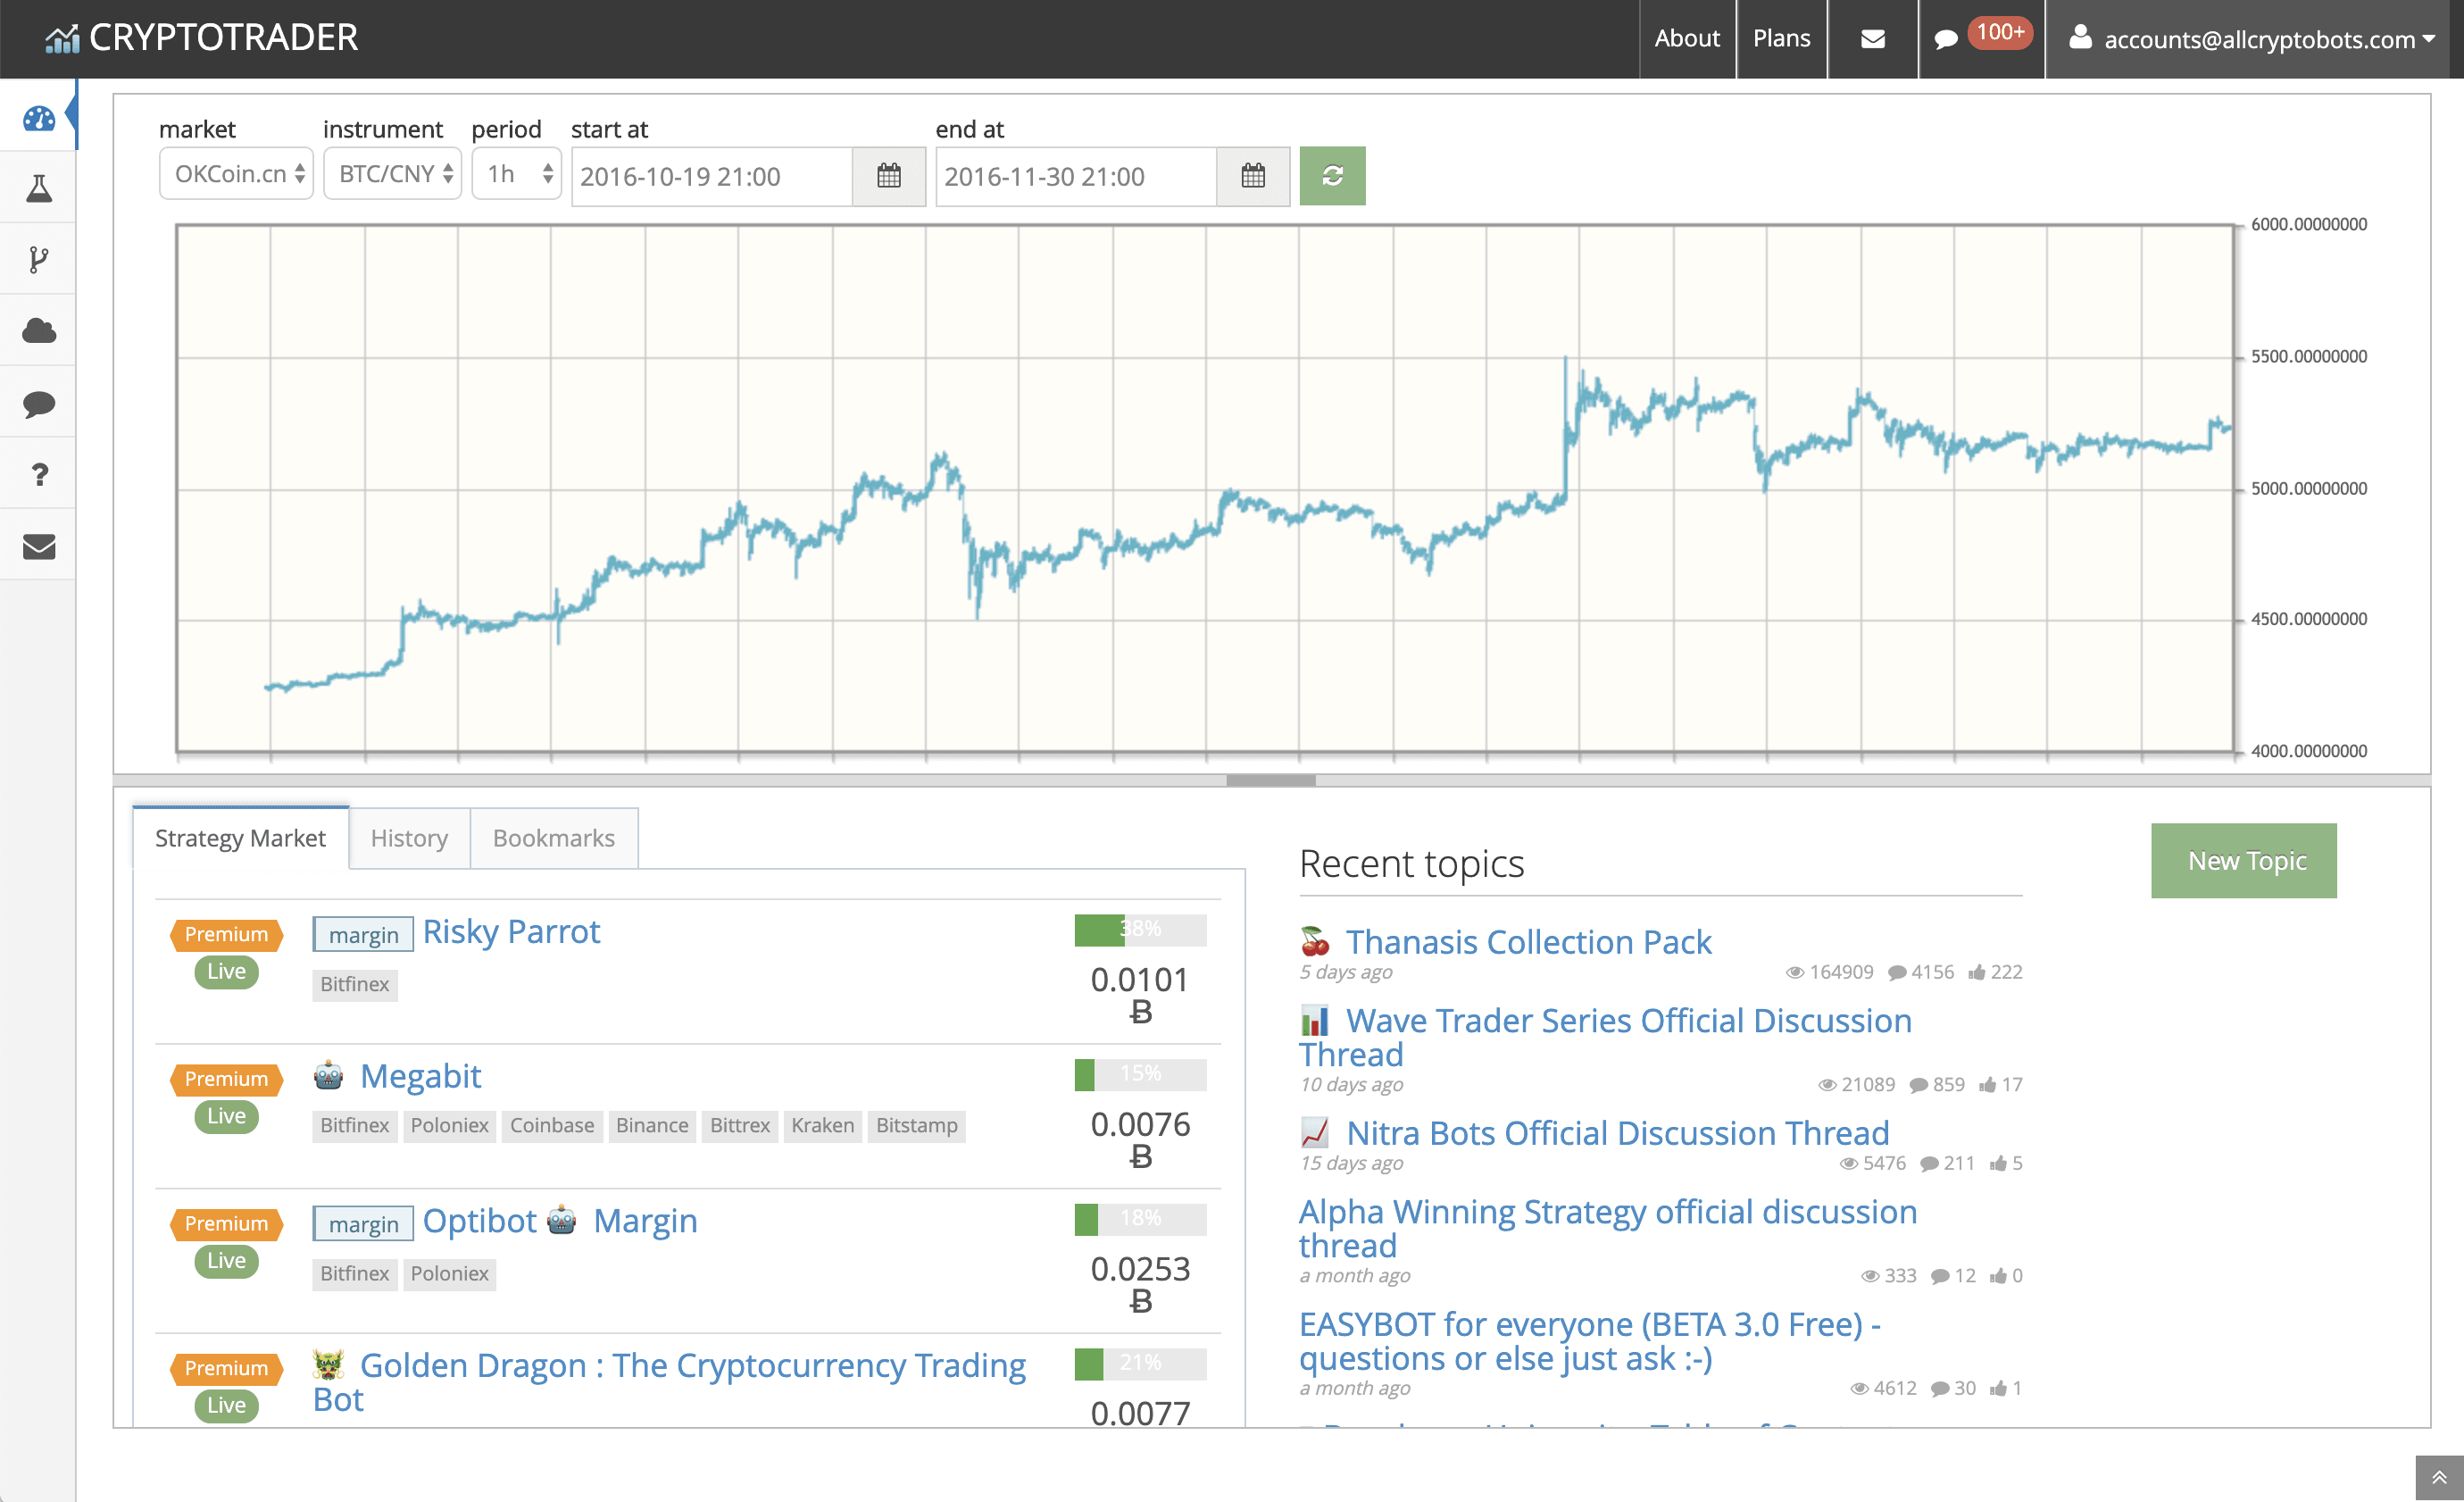The image size is (2464, 1502).
Task: Open the Plans page in navbar
Action: [1781, 38]
